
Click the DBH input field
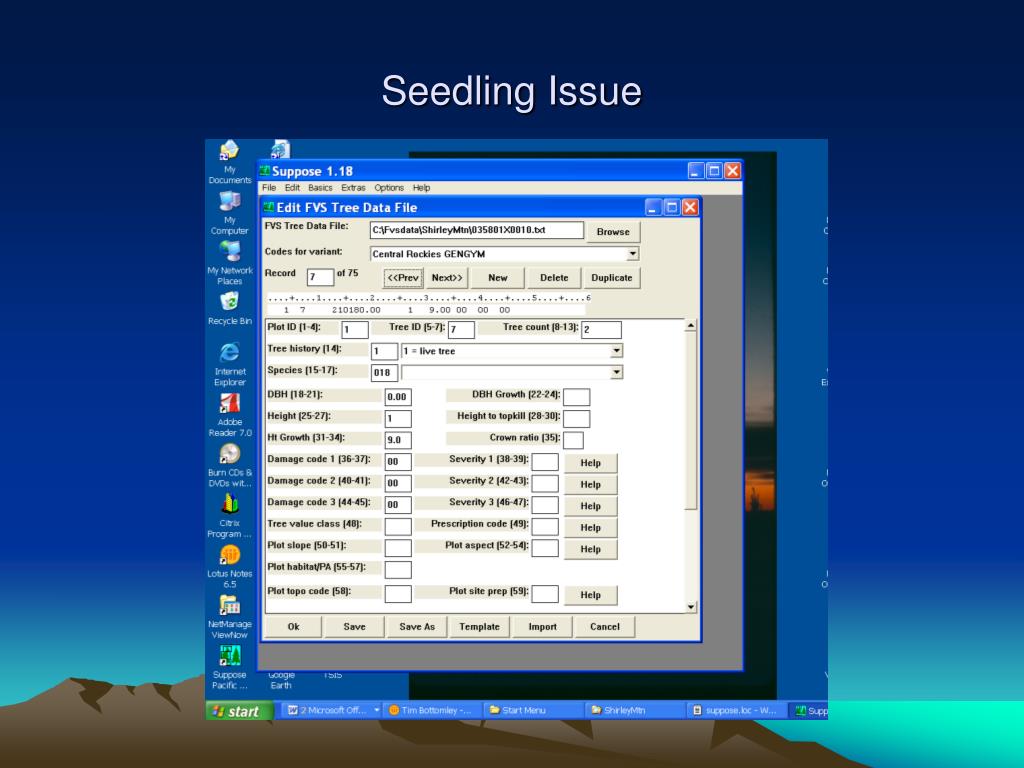point(398,396)
